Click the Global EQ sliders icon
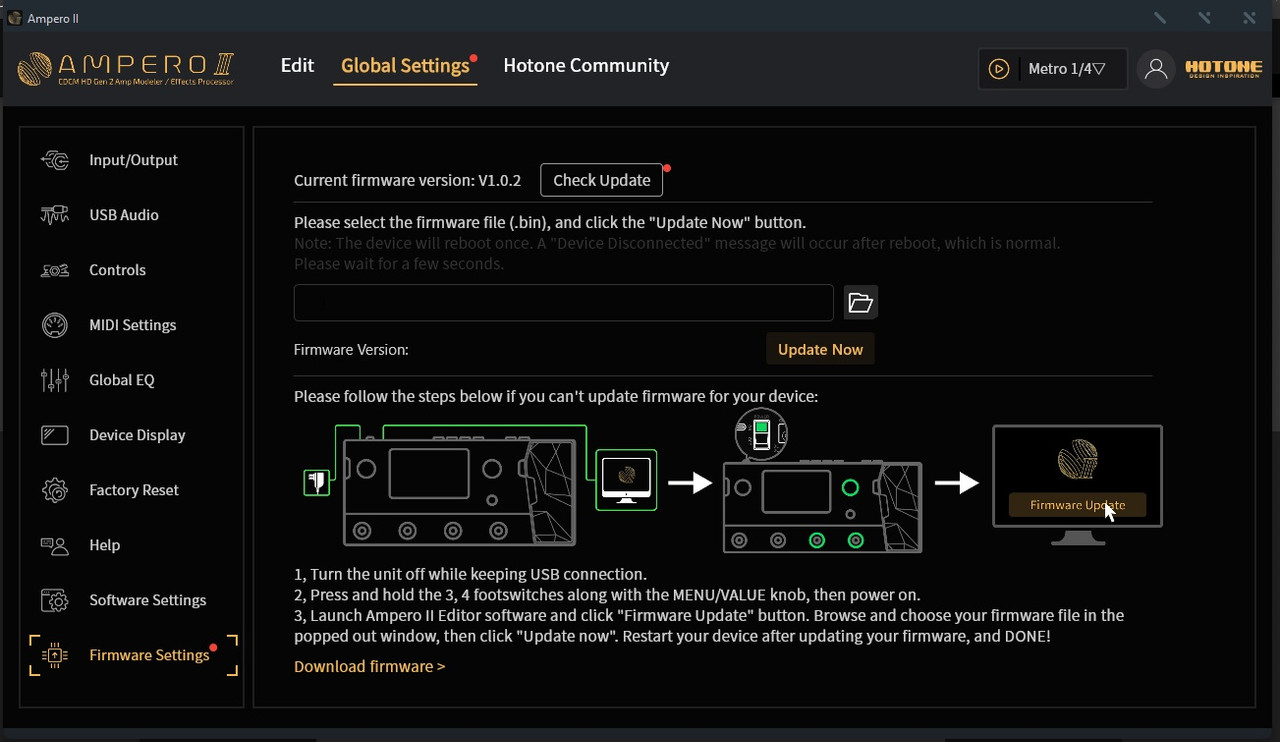Image resolution: width=1280 pixels, height=742 pixels. [54, 380]
